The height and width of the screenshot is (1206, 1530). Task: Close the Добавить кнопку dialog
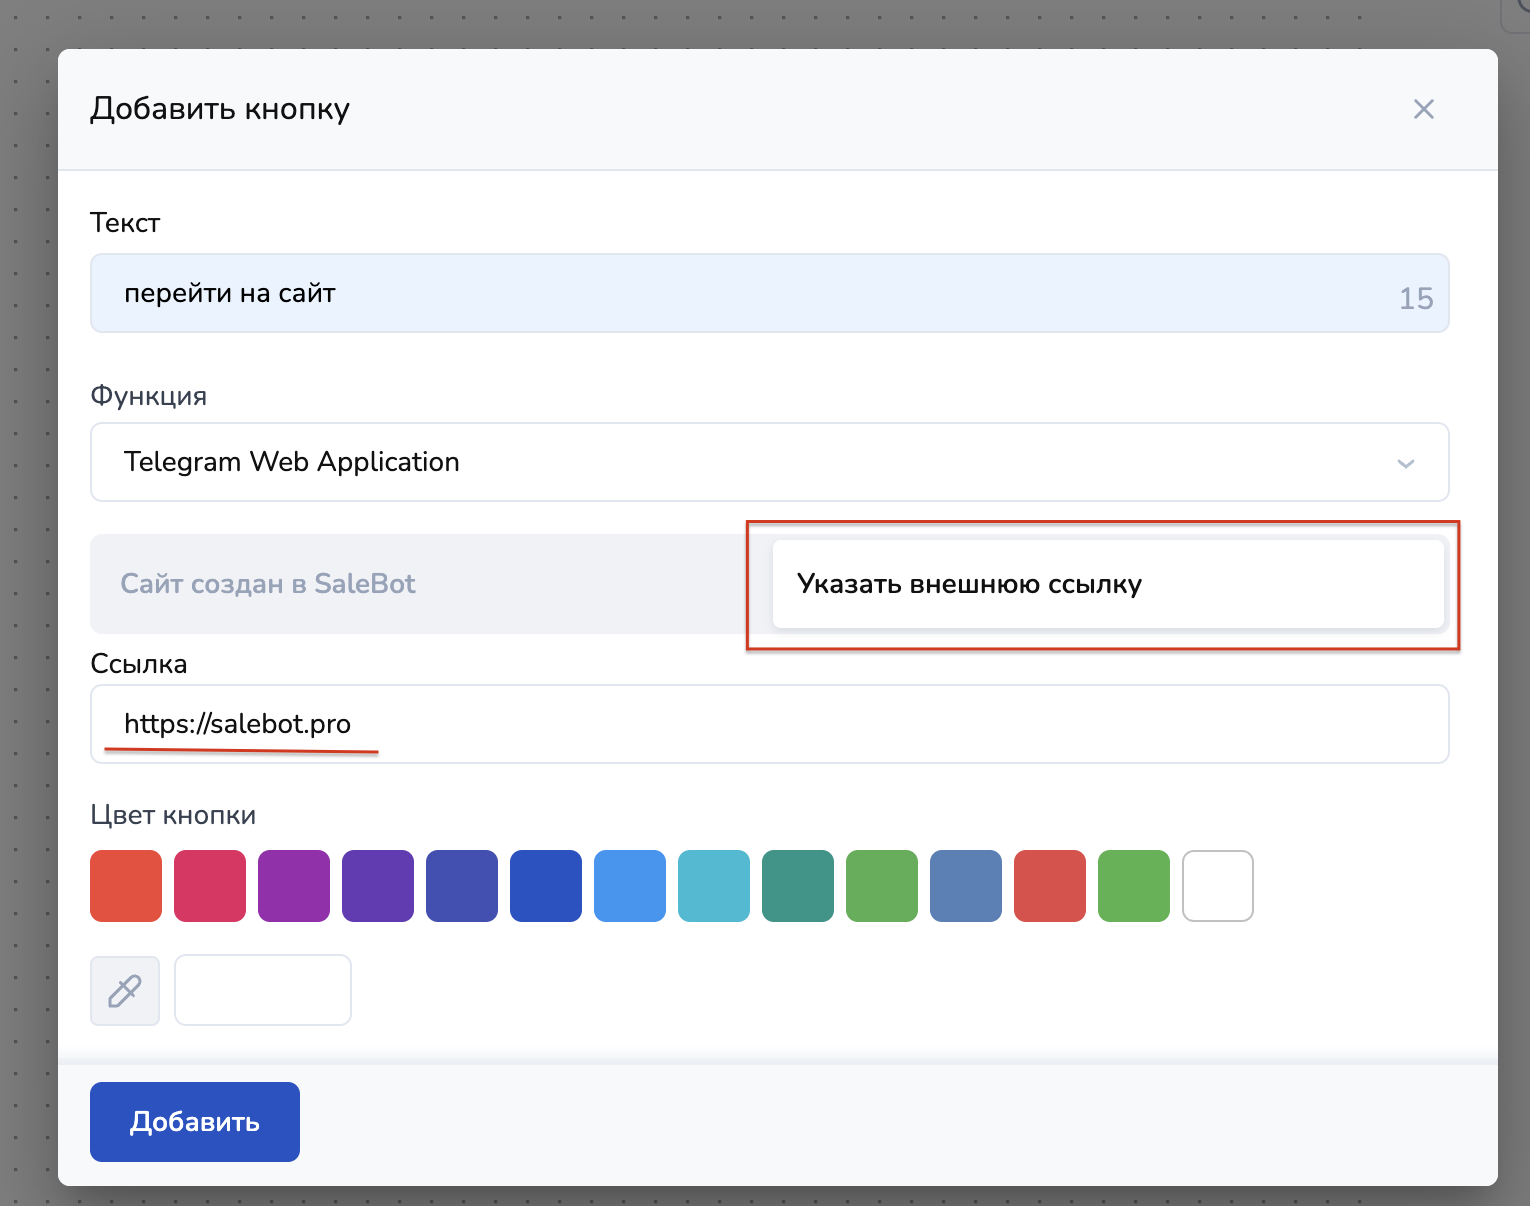click(x=1423, y=109)
